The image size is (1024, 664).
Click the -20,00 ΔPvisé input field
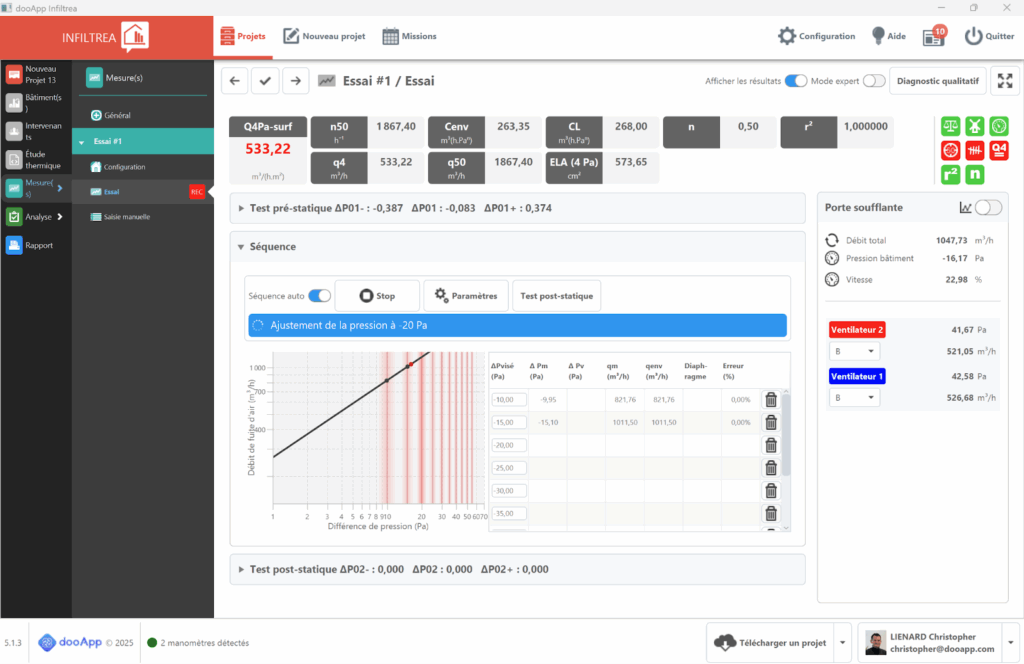pos(508,445)
